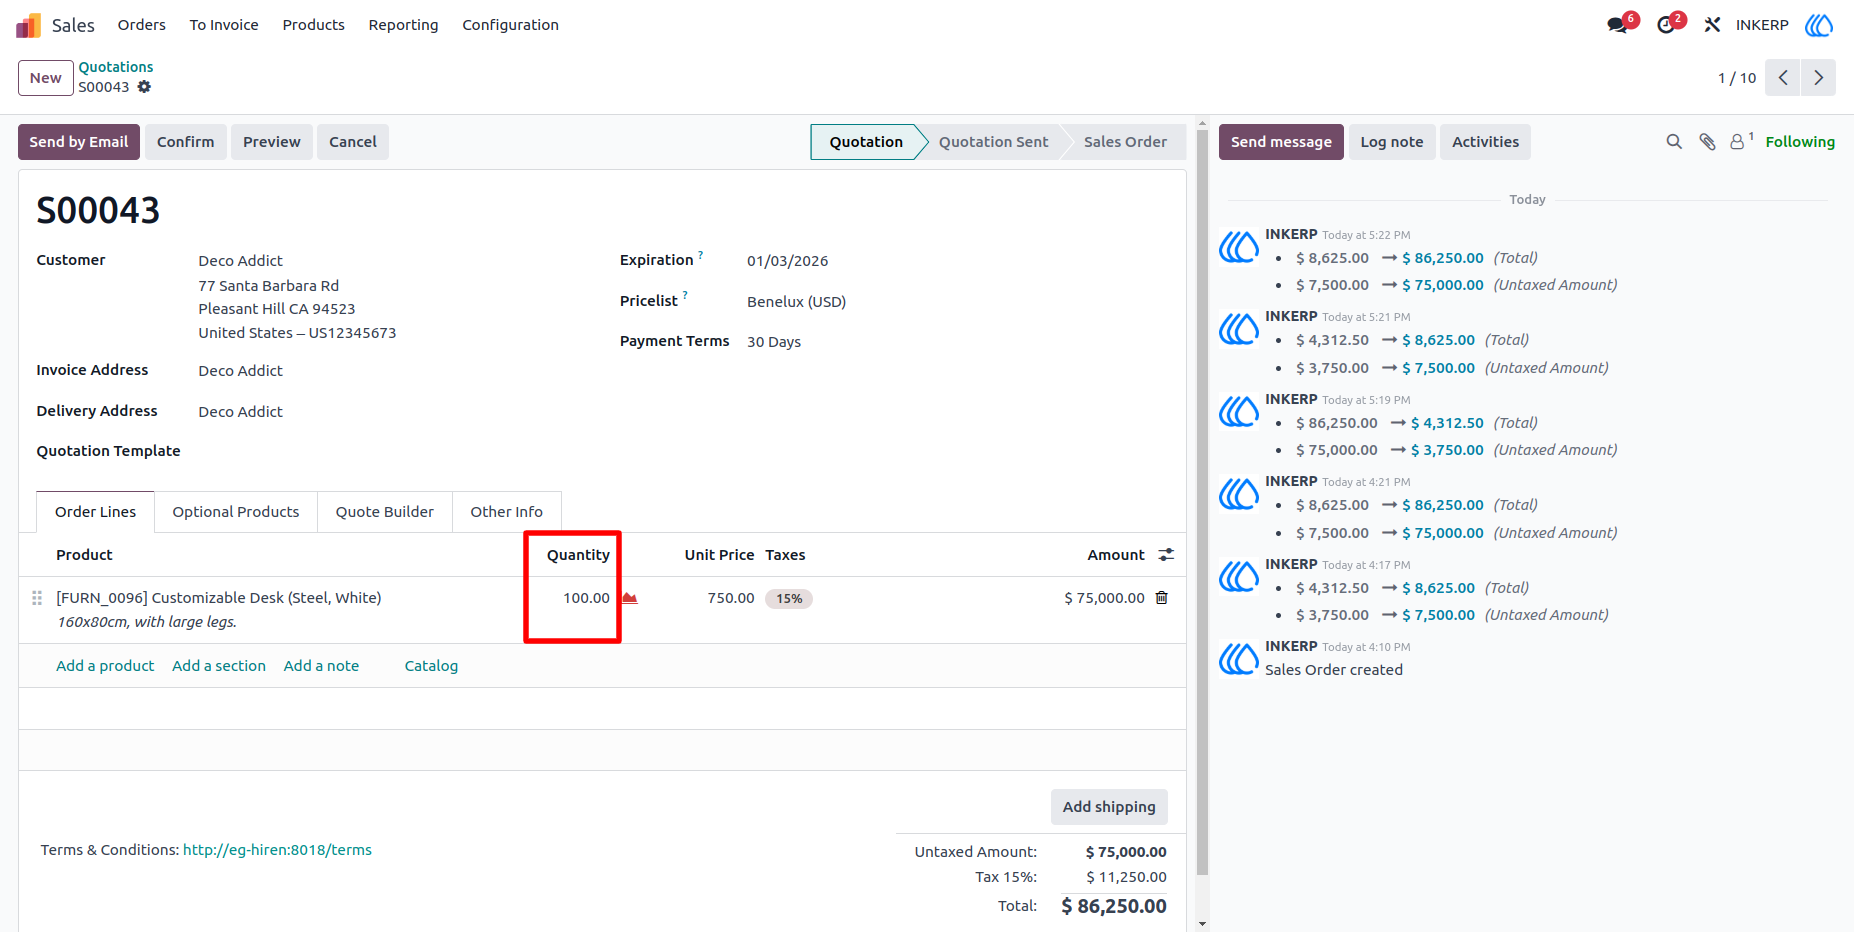The width and height of the screenshot is (1854, 932).
Task: Delete the Customizable Desk order line
Action: click(x=1162, y=598)
